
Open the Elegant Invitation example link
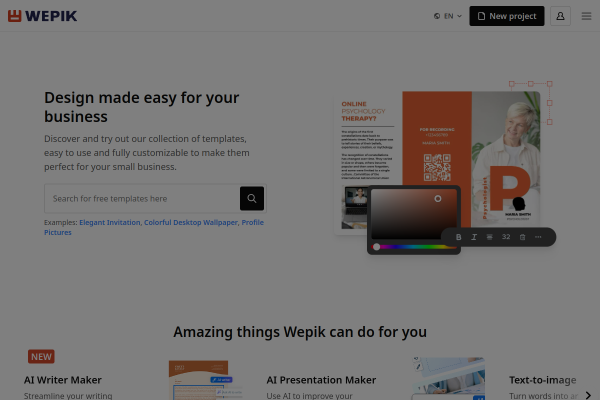[x=110, y=222]
